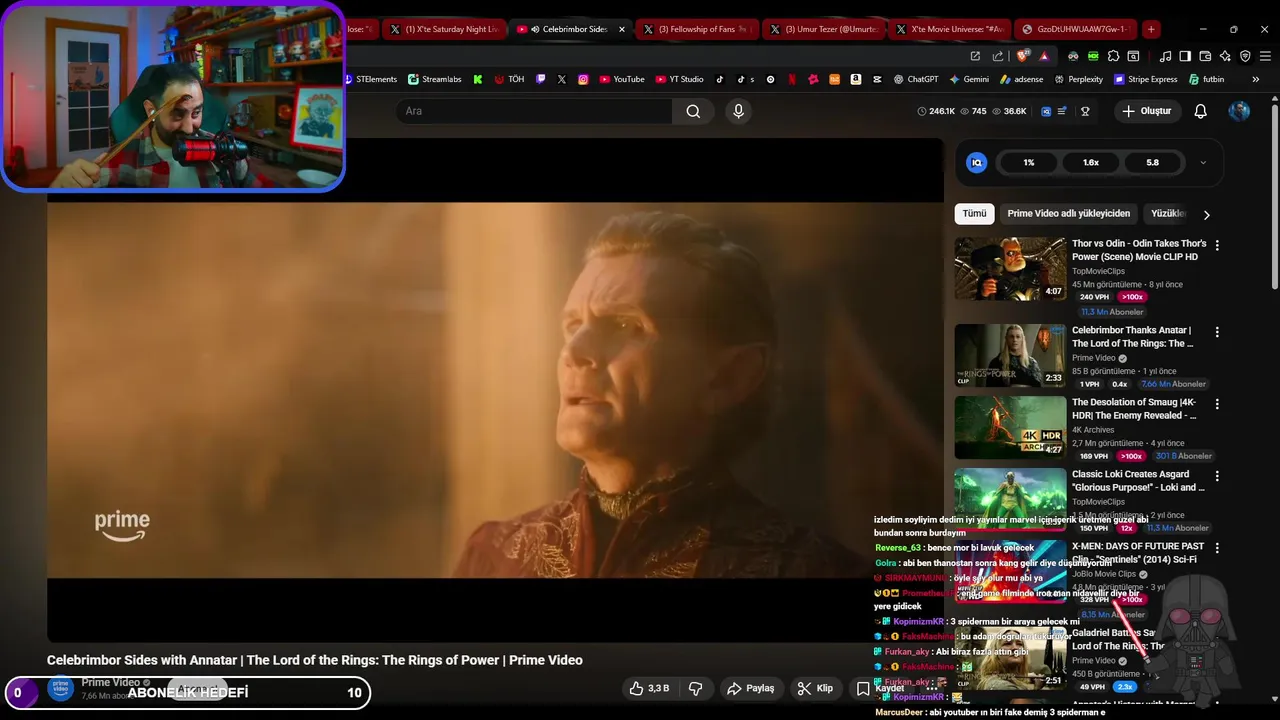
Task: Start voice search with microphone icon
Action: pyautogui.click(x=738, y=111)
